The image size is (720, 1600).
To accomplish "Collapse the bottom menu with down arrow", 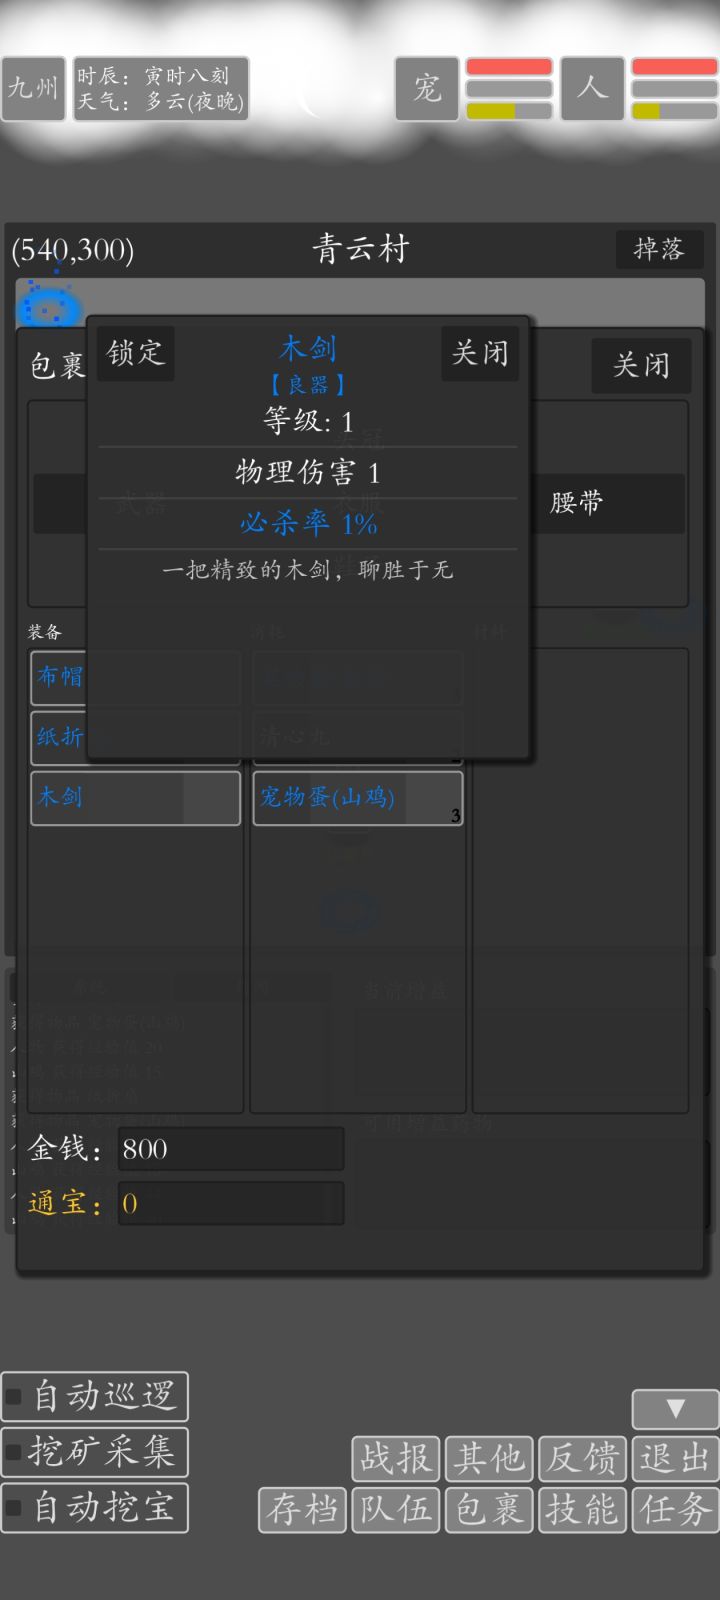I will click(675, 1409).
